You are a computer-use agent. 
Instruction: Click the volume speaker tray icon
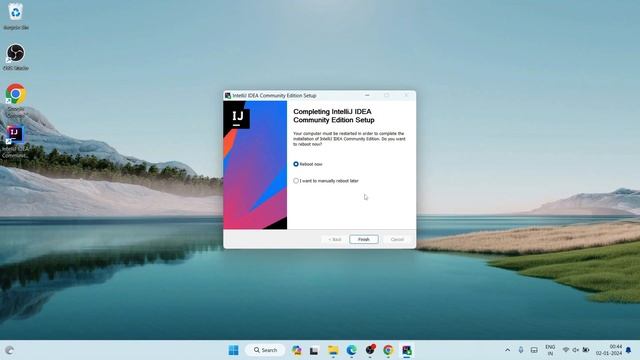[576, 350]
